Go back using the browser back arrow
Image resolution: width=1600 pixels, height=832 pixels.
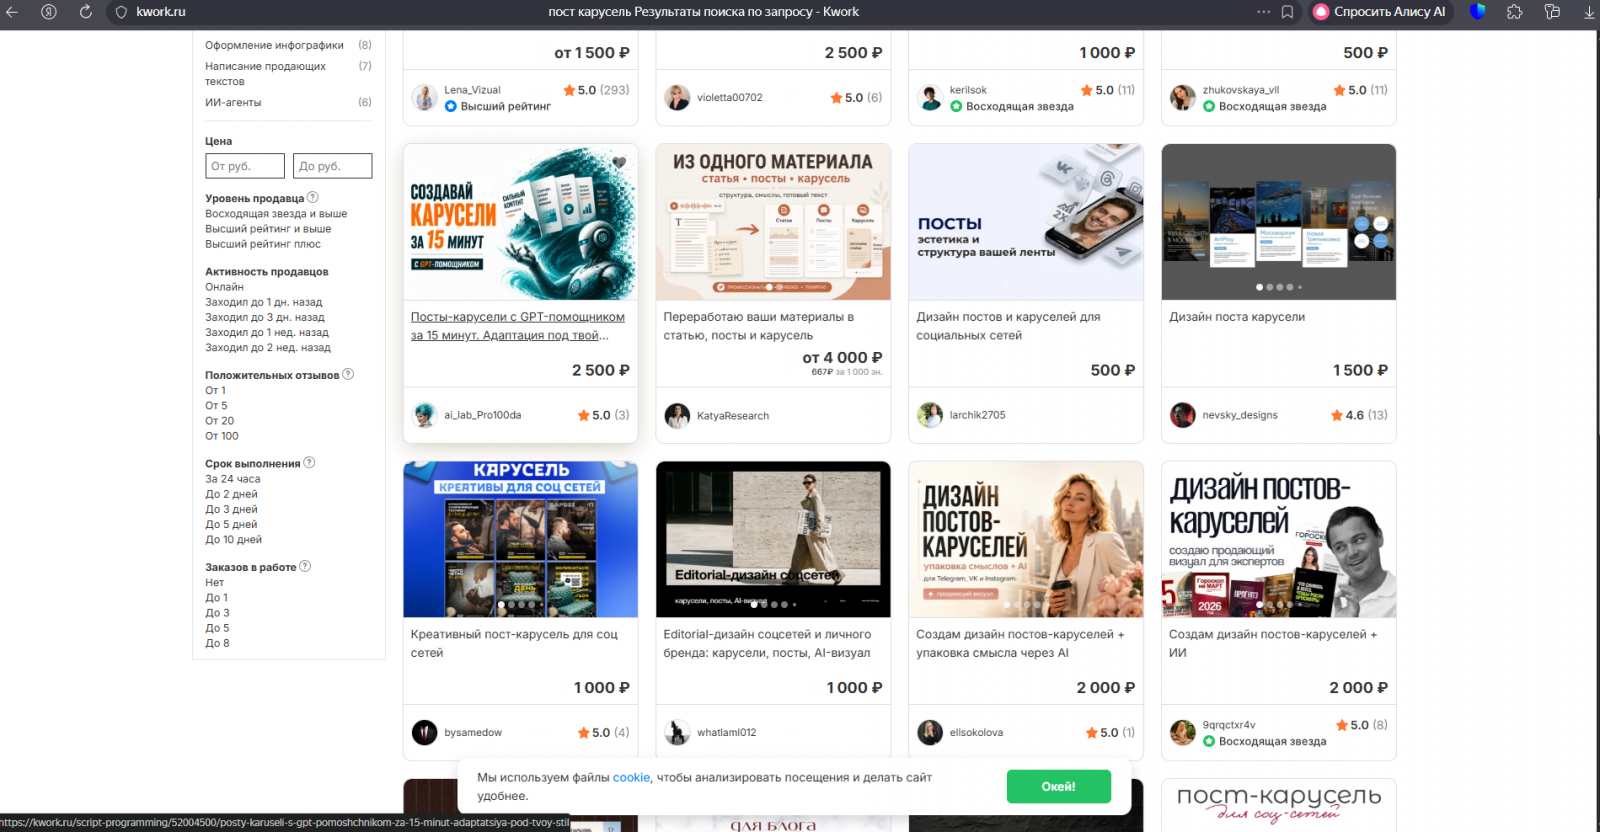point(13,12)
